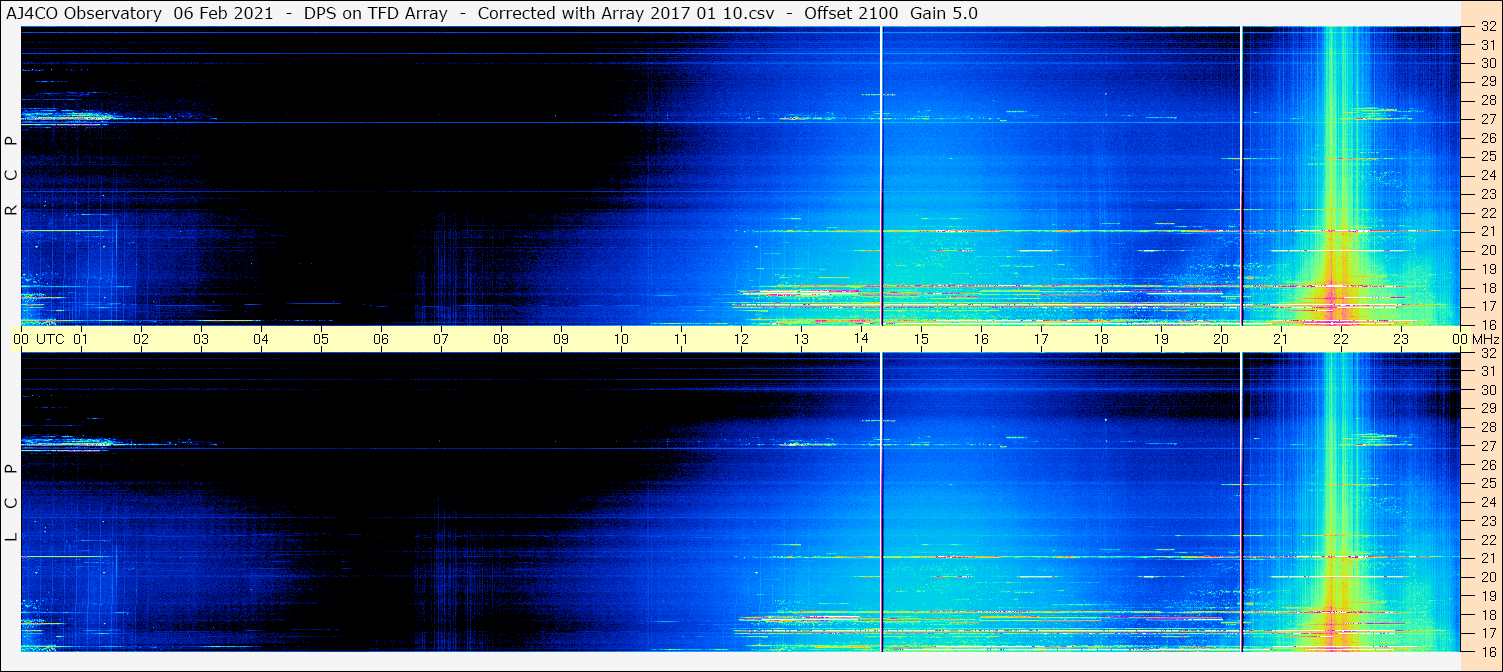This screenshot has height=672, width=1503.
Task: Click 27 MHz label on upper RCP scale
Action: (1487, 119)
